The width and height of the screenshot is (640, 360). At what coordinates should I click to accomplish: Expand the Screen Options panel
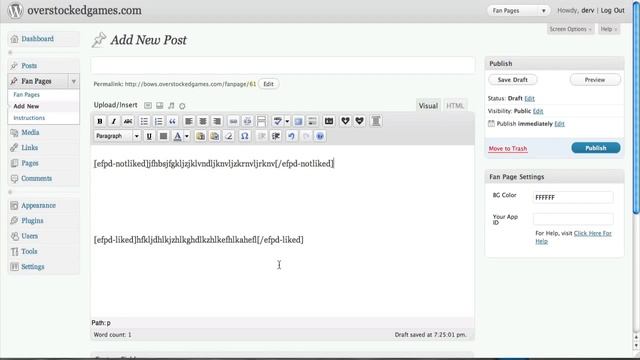(x=570, y=29)
